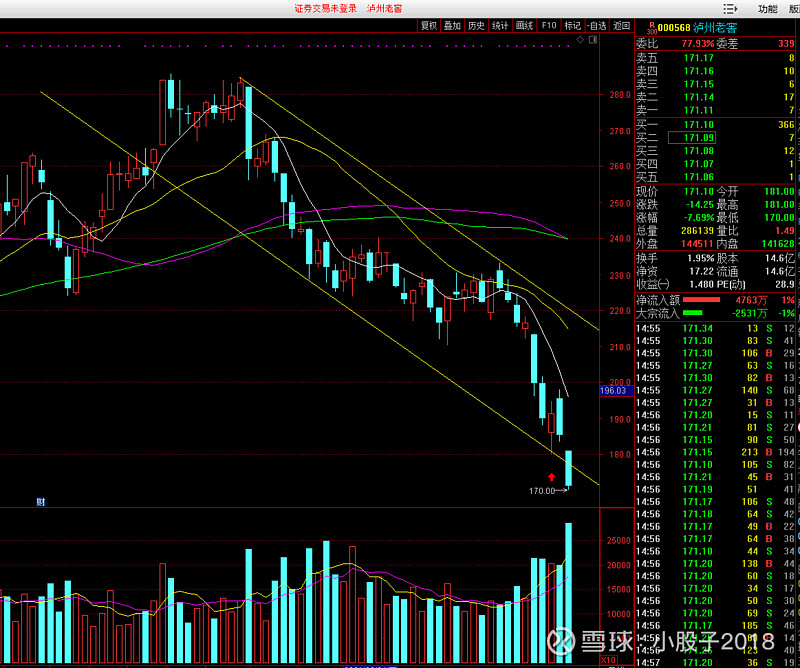Viewport: 800px width, 668px height.
Task: Click the 证券交易未登录 login link
Action: pyautogui.click(x=326, y=9)
